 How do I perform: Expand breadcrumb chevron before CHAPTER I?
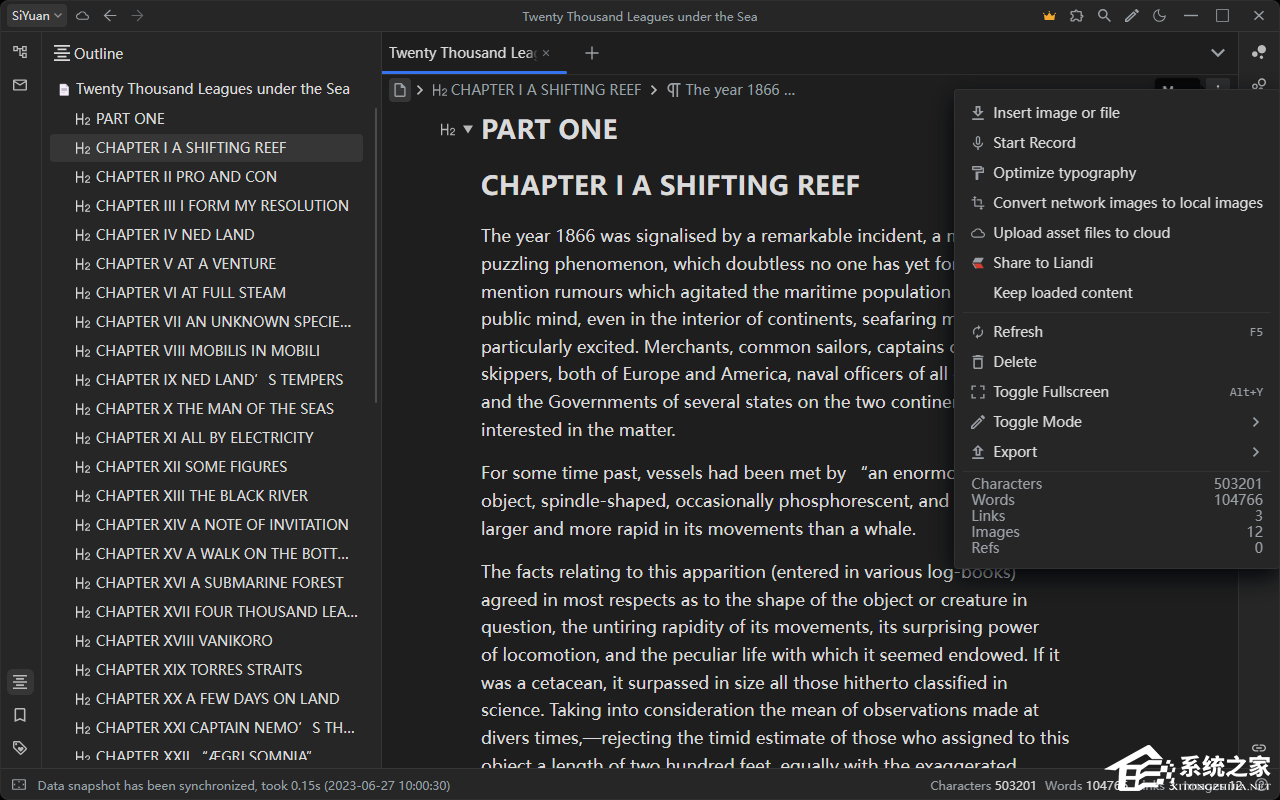coord(421,90)
